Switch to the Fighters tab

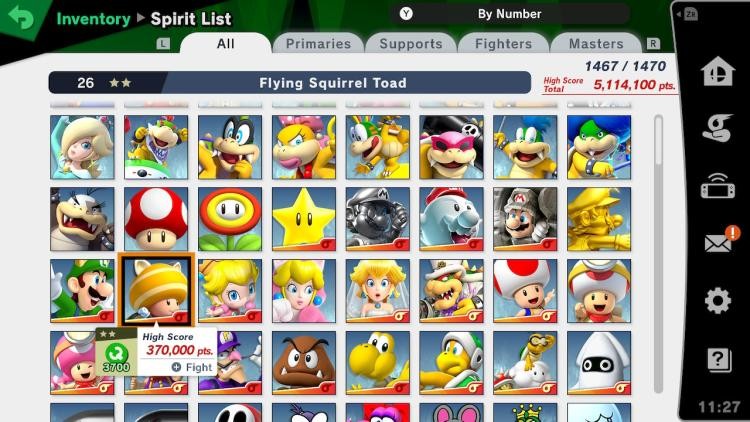click(503, 44)
